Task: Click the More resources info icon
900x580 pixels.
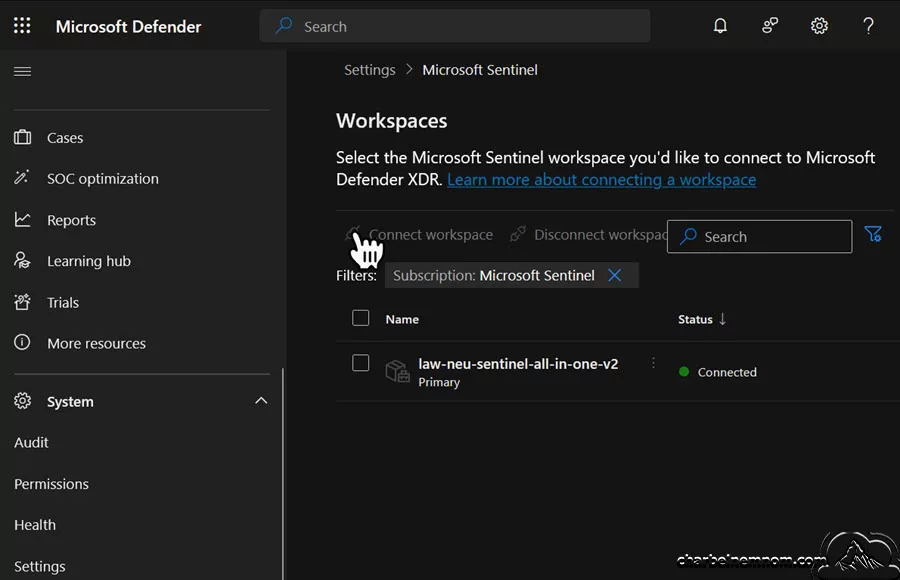Action: pyautogui.click(x=22, y=343)
